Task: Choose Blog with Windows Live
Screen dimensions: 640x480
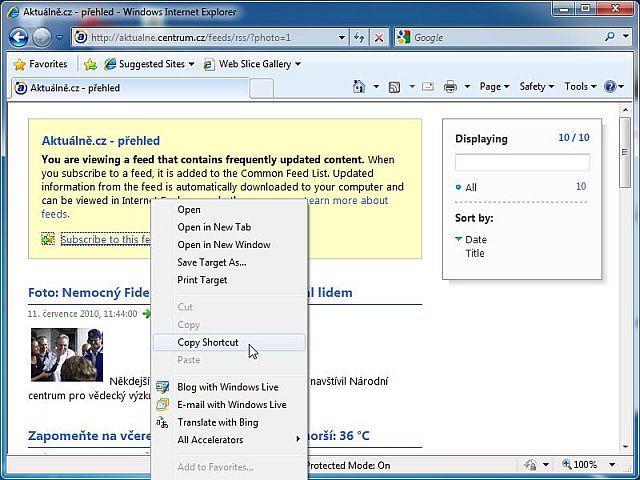Action: [228, 387]
